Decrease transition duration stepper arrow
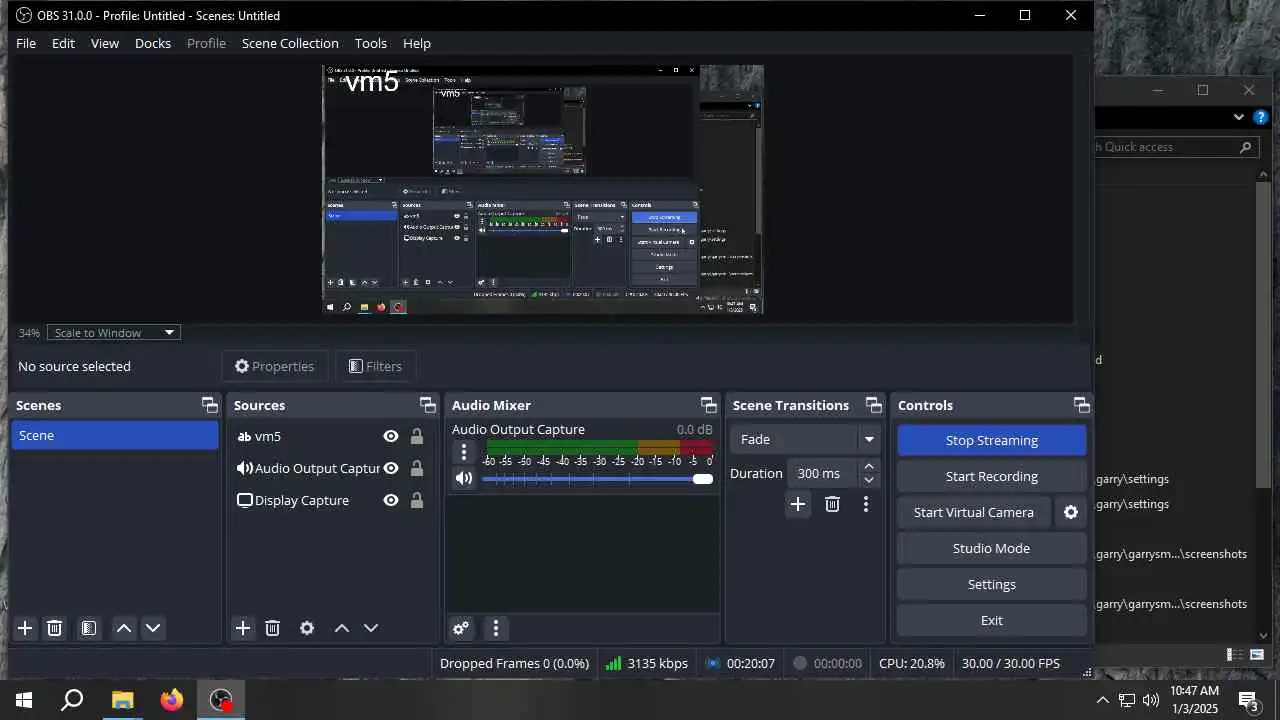The height and width of the screenshot is (720, 1280). click(869, 480)
